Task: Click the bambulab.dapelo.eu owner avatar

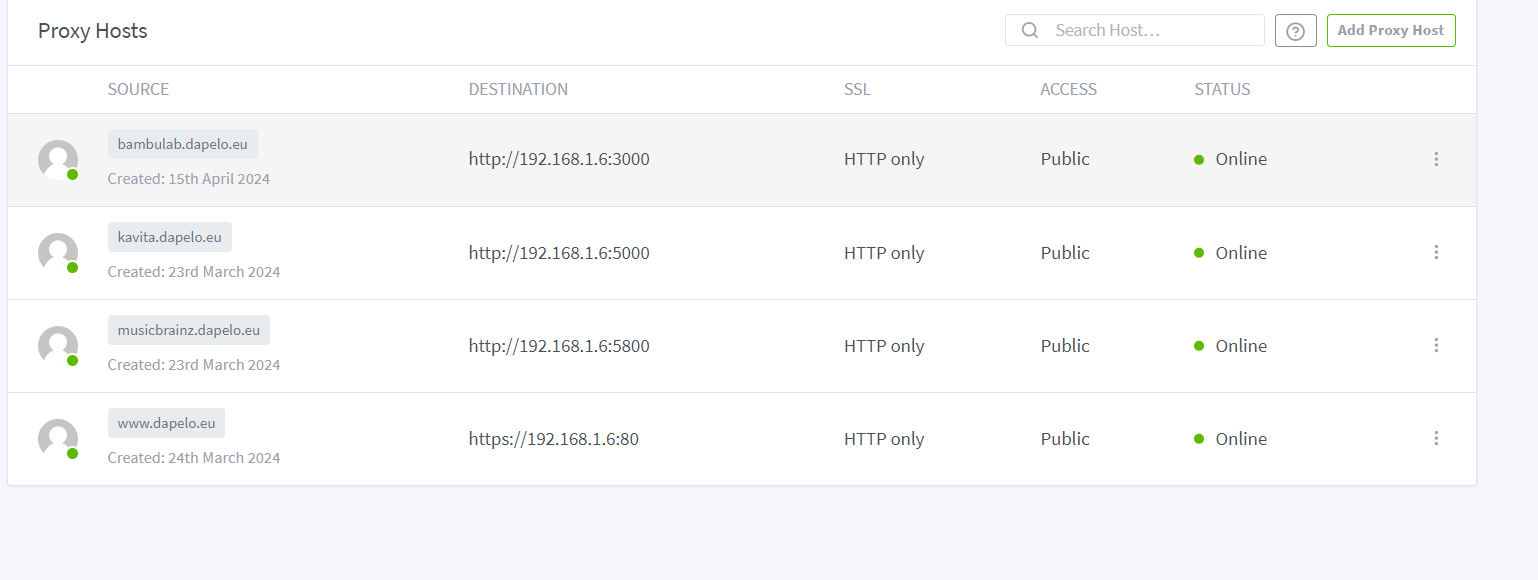Action: pos(58,160)
